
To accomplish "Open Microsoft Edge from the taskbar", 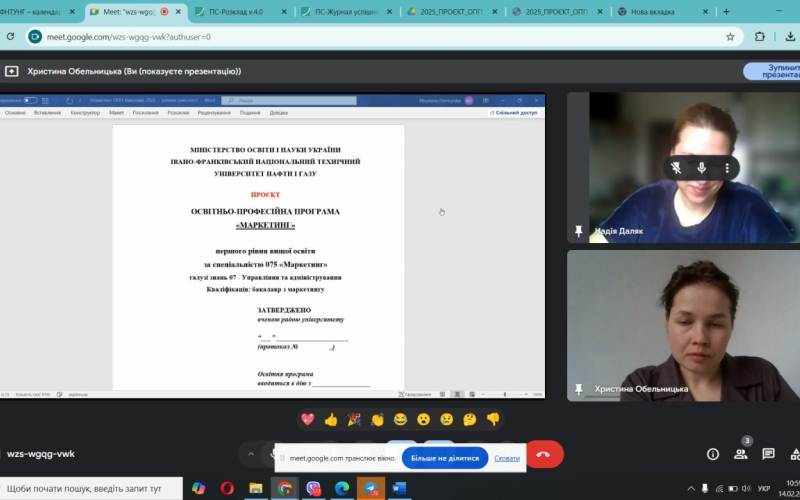I will 342,489.
